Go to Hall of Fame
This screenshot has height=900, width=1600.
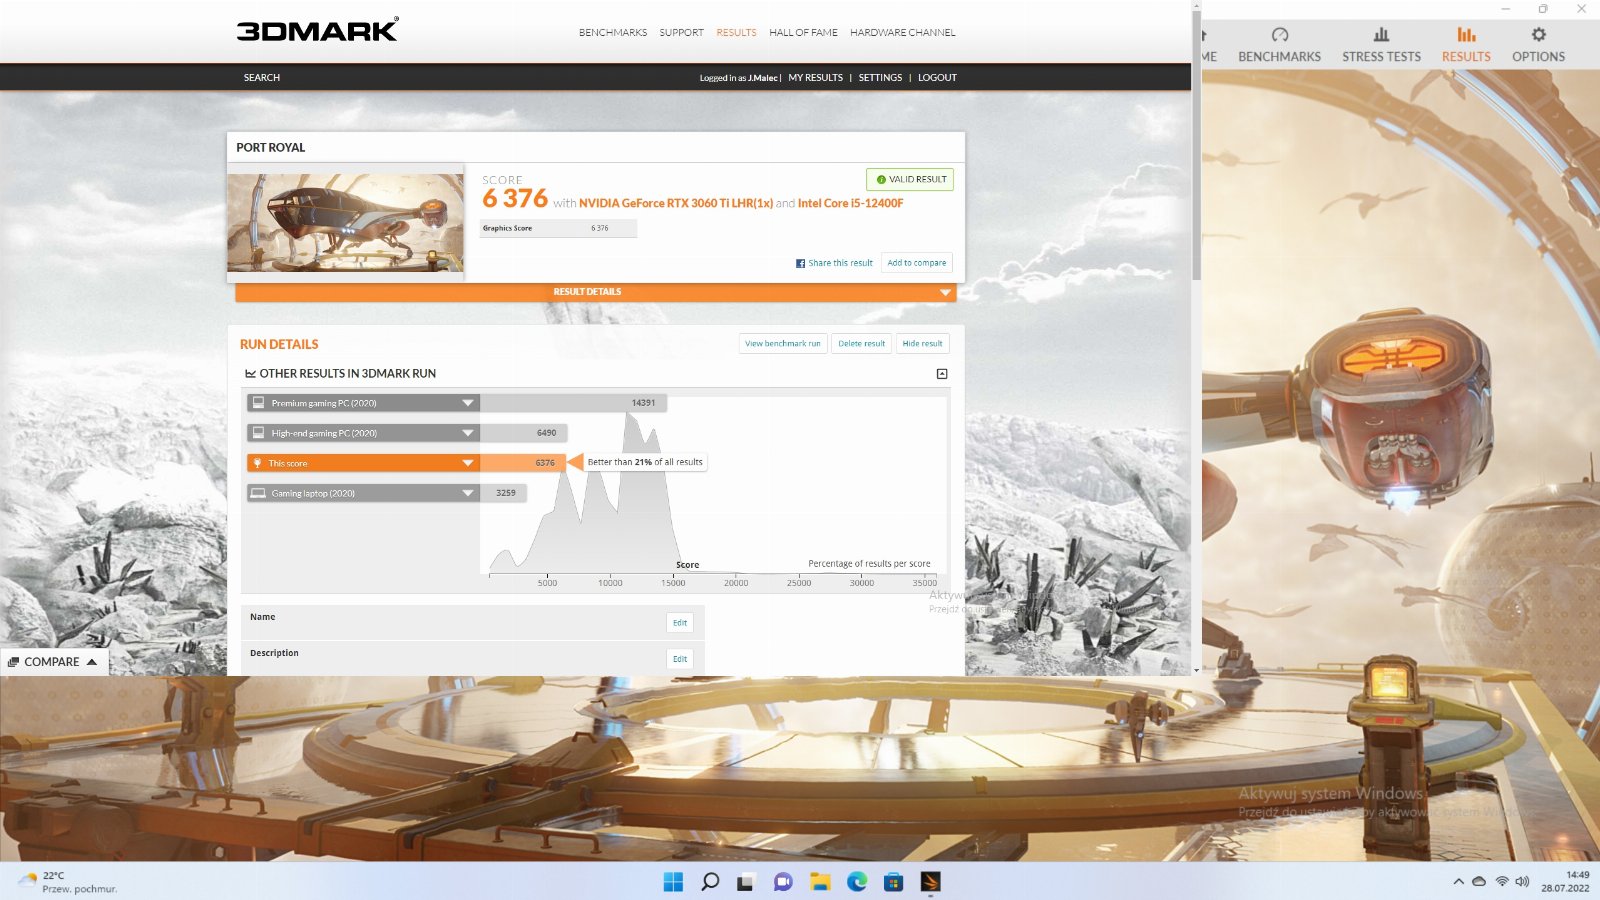(x=803, y=33)
